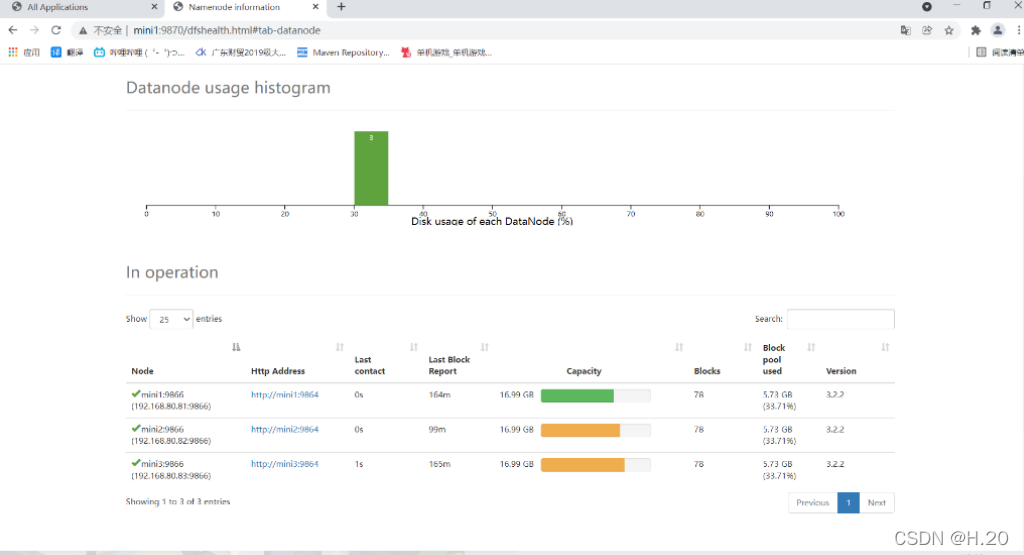
Task: Click the Showing 1 to 3 entries text
Action: point(178,501)
